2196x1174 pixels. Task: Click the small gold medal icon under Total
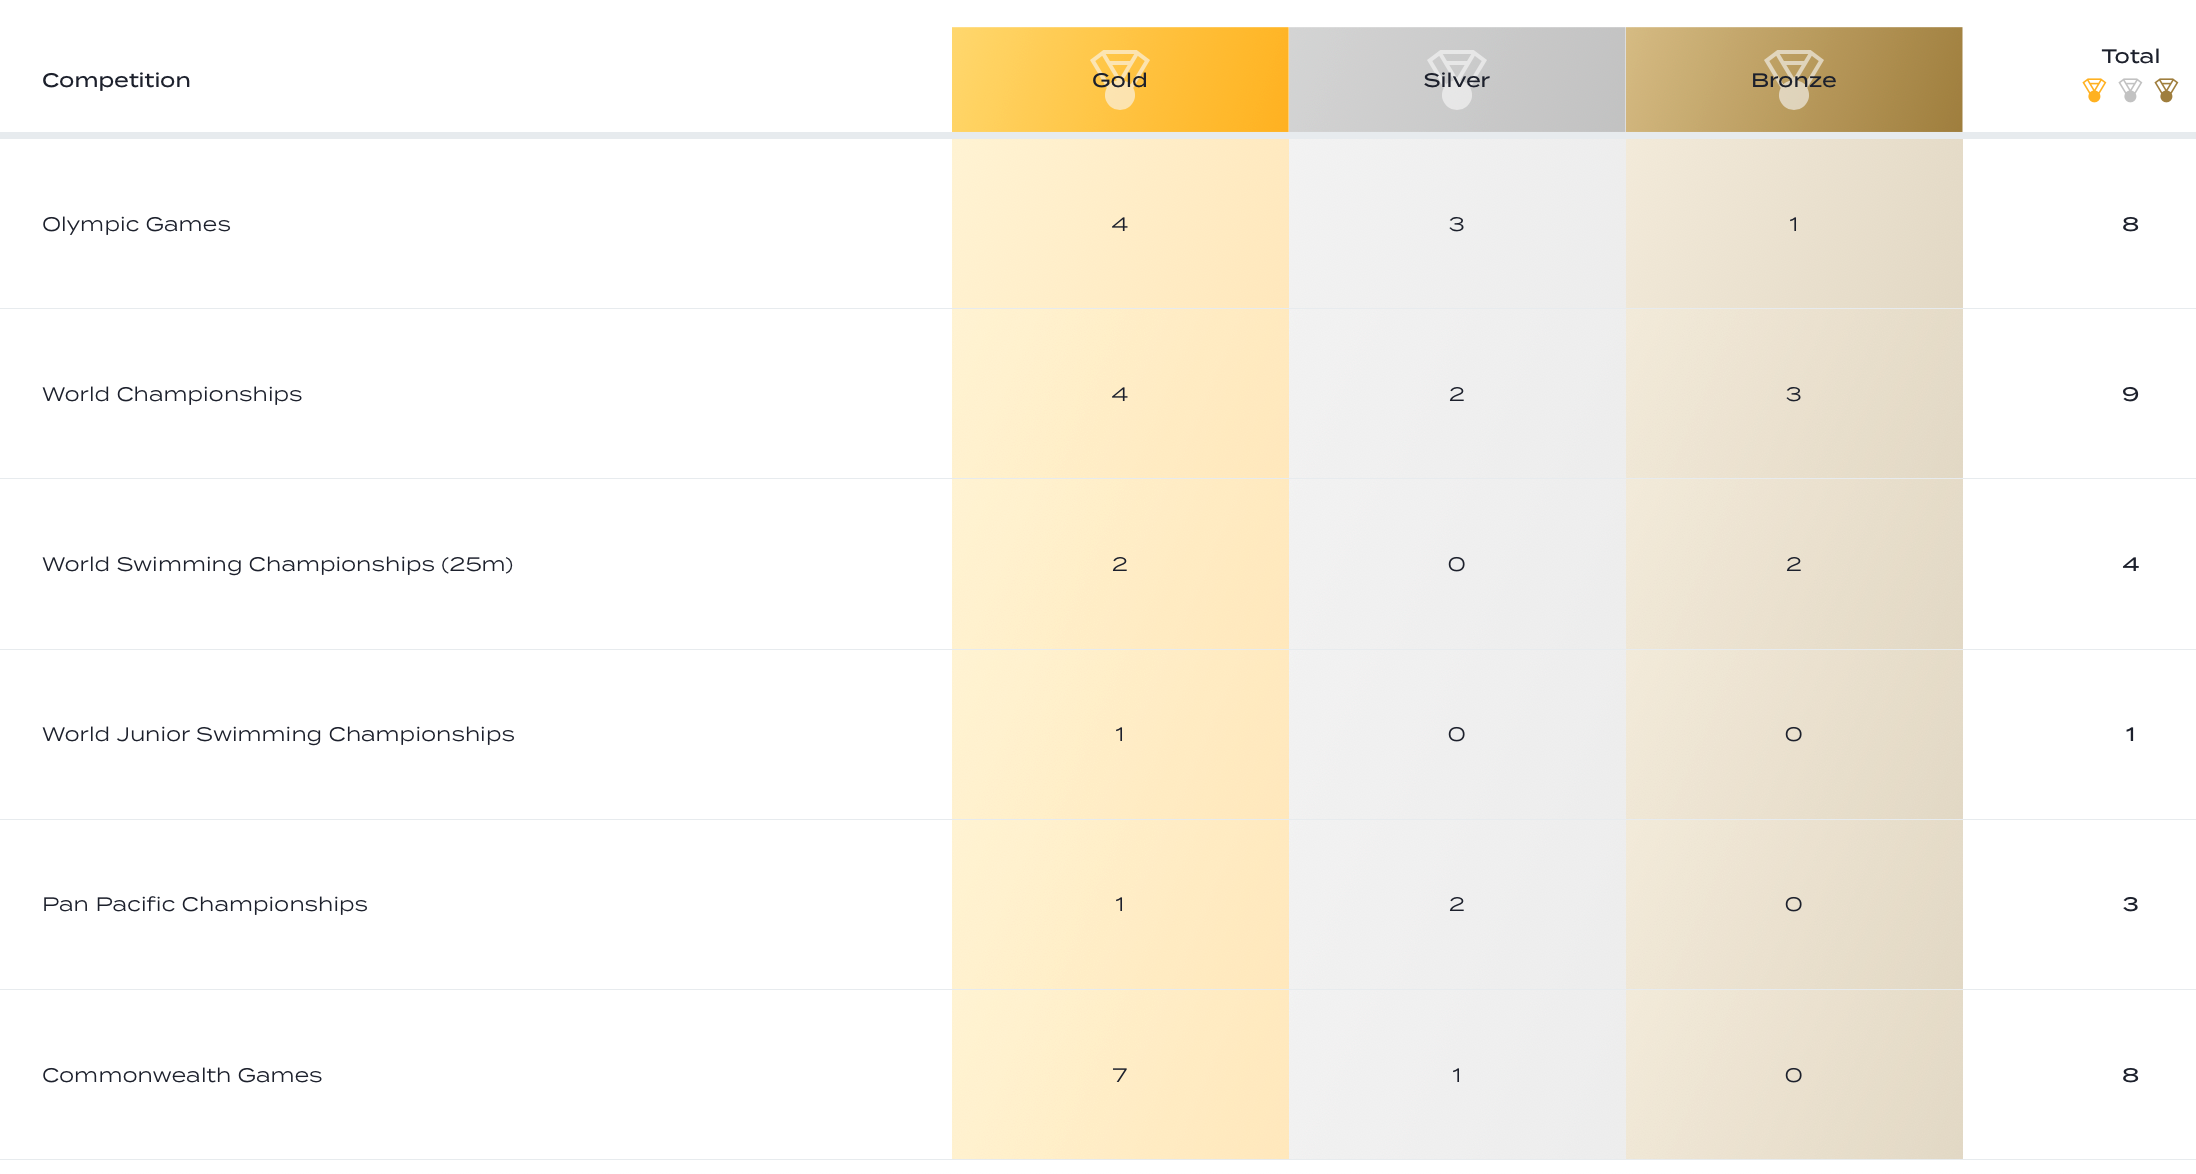coord(2094,90)
